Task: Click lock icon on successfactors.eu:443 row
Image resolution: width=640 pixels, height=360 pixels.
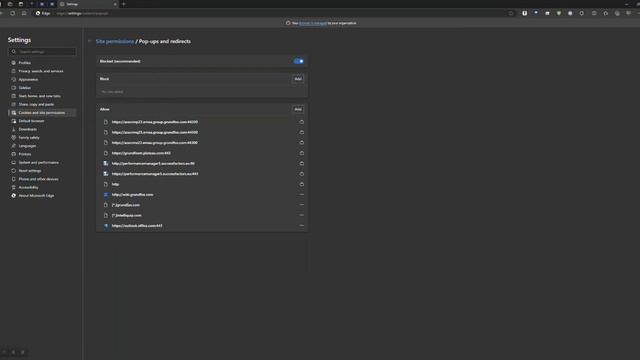Action: tap(302, 174)
